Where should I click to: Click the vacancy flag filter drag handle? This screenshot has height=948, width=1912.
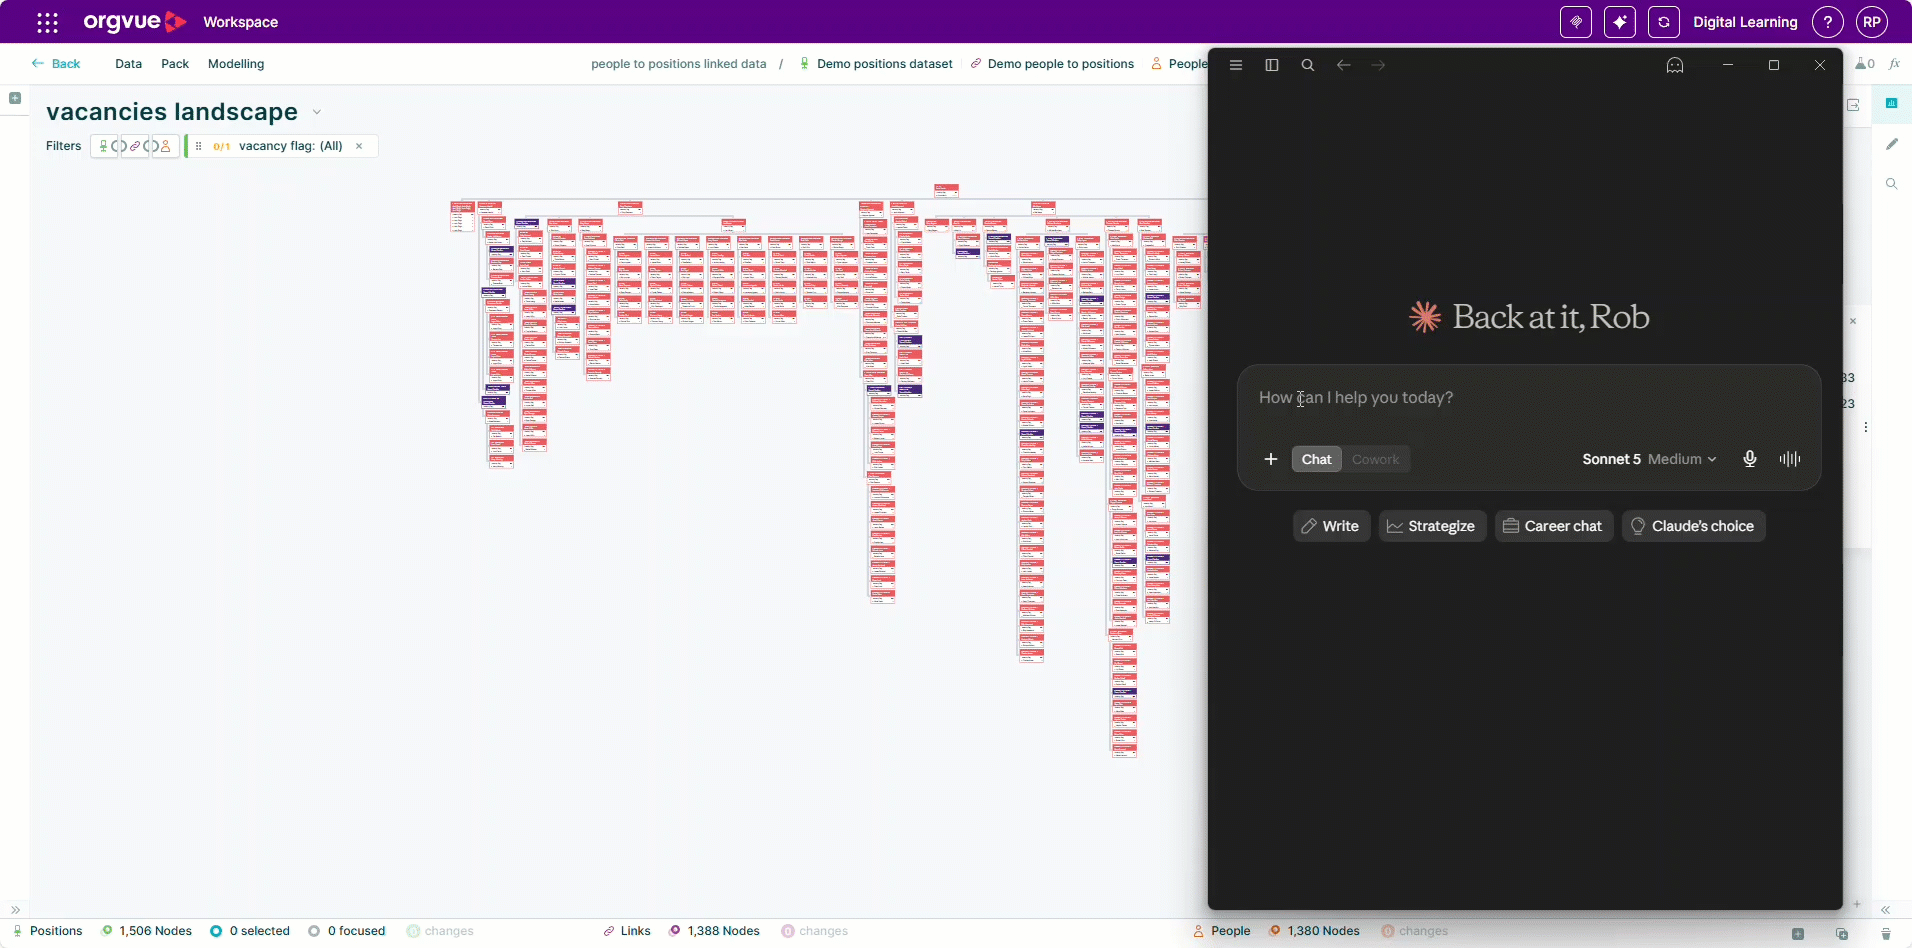[199, 146]
